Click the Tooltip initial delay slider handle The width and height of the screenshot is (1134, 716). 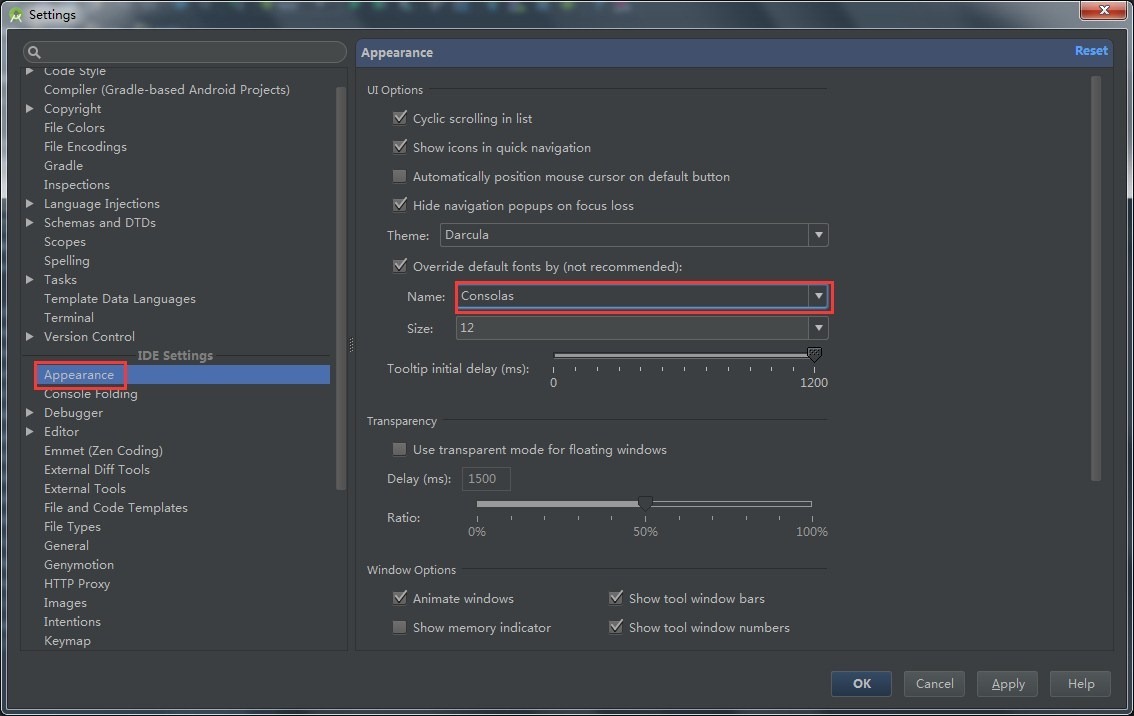(814, 355)
